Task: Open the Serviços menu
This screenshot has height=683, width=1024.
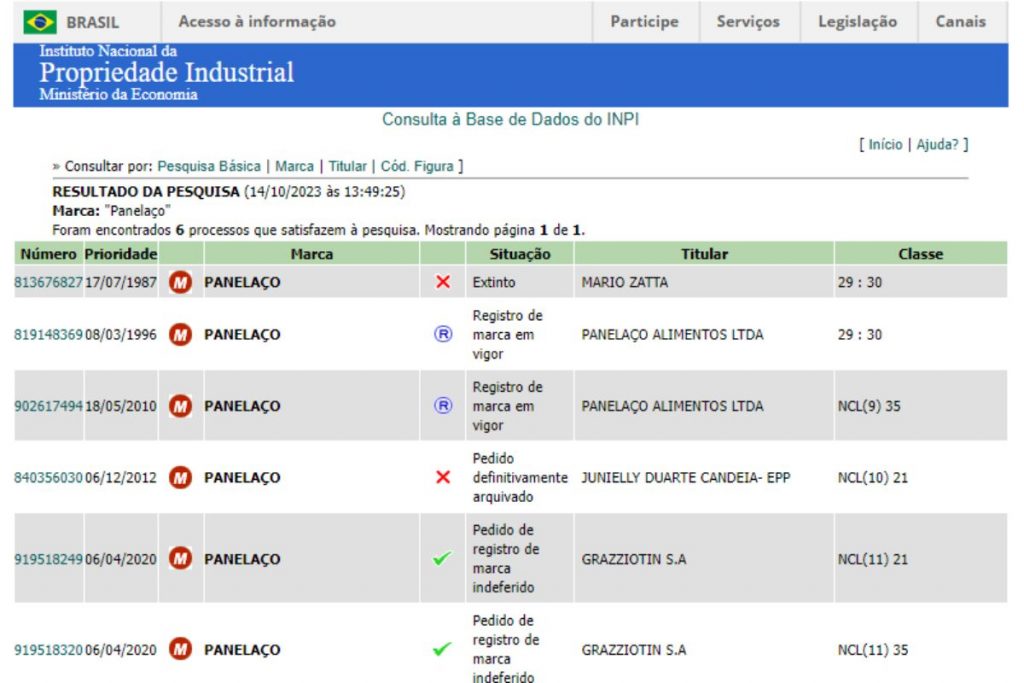Action: click(748, 22)
